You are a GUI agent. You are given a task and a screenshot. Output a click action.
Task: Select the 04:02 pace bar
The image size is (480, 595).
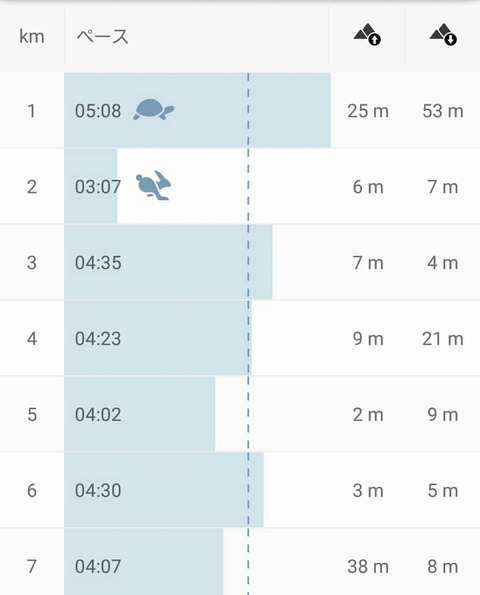tap(139, 414)
